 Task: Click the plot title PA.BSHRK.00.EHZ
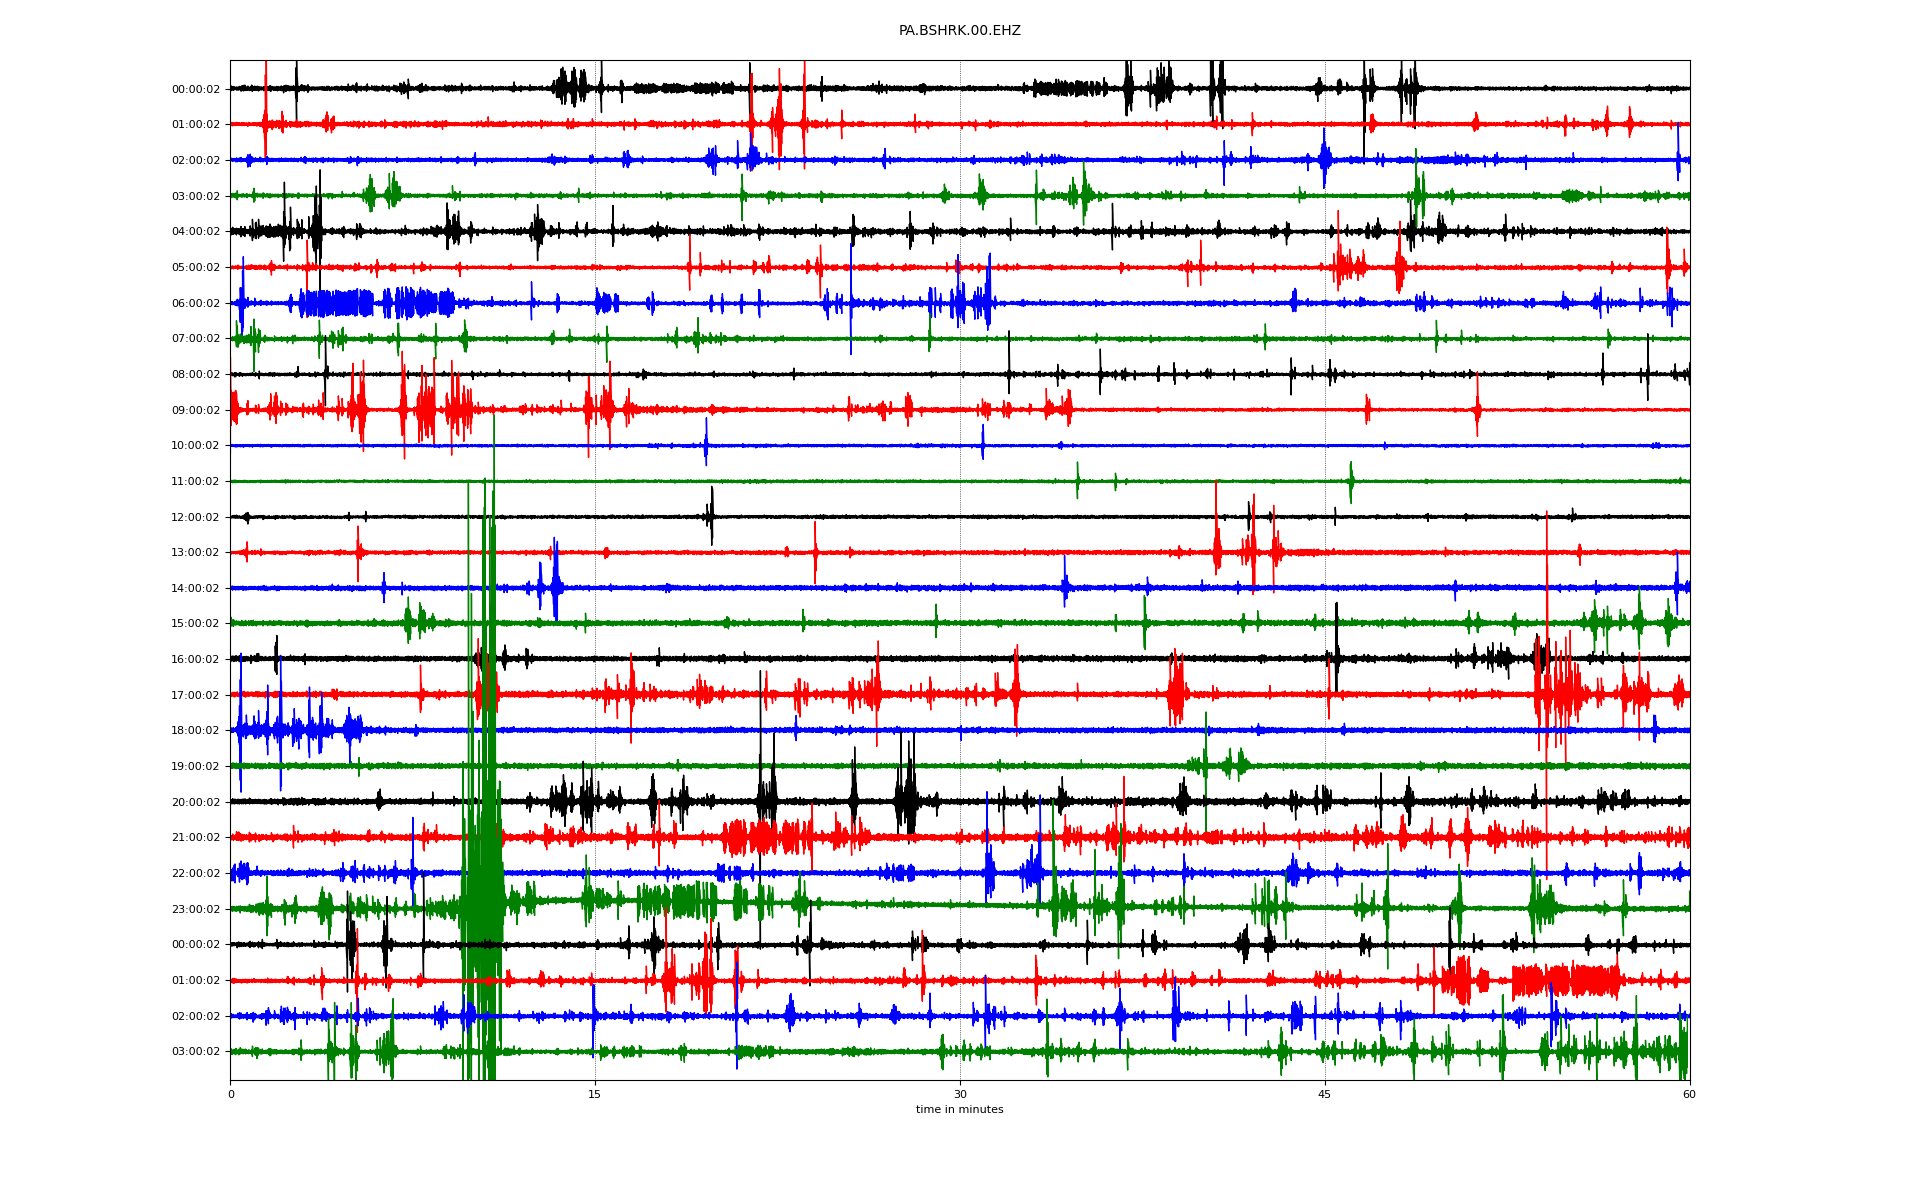[959, 31]
